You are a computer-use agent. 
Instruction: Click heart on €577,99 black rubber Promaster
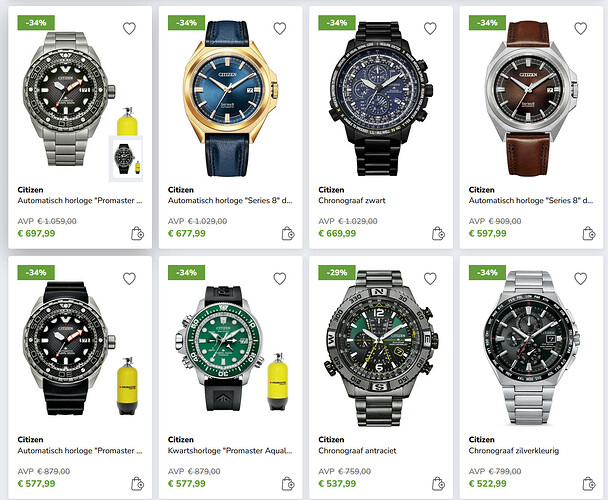[129, 279]
